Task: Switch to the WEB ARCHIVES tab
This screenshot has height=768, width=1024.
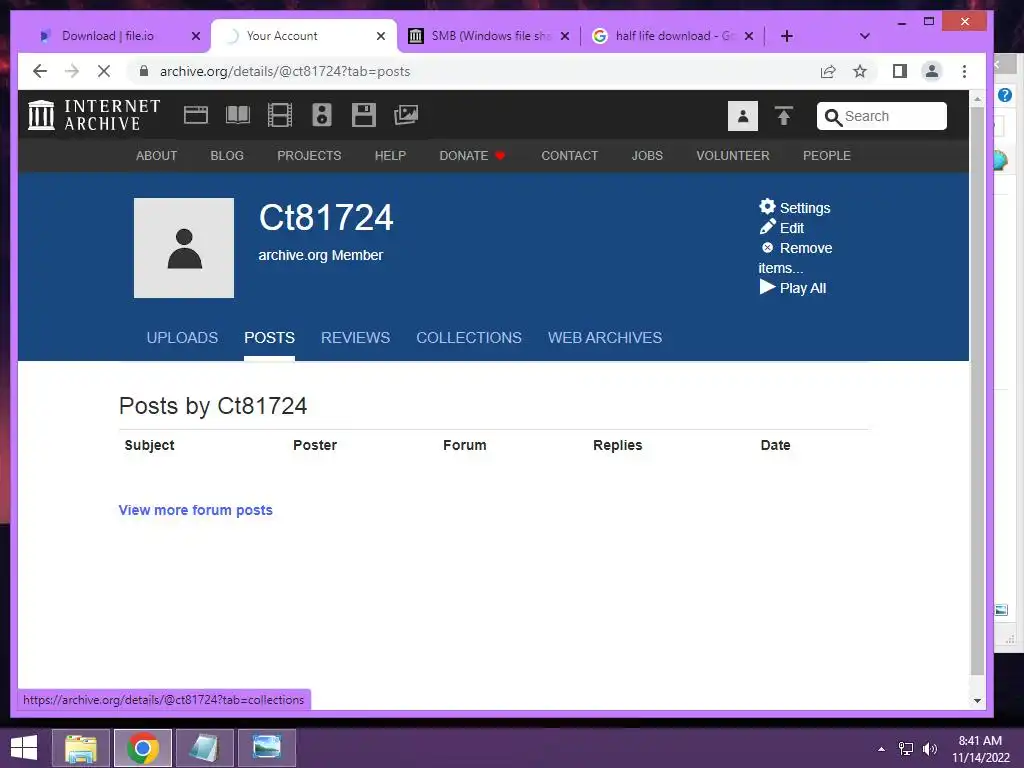Action: (605, 338)
